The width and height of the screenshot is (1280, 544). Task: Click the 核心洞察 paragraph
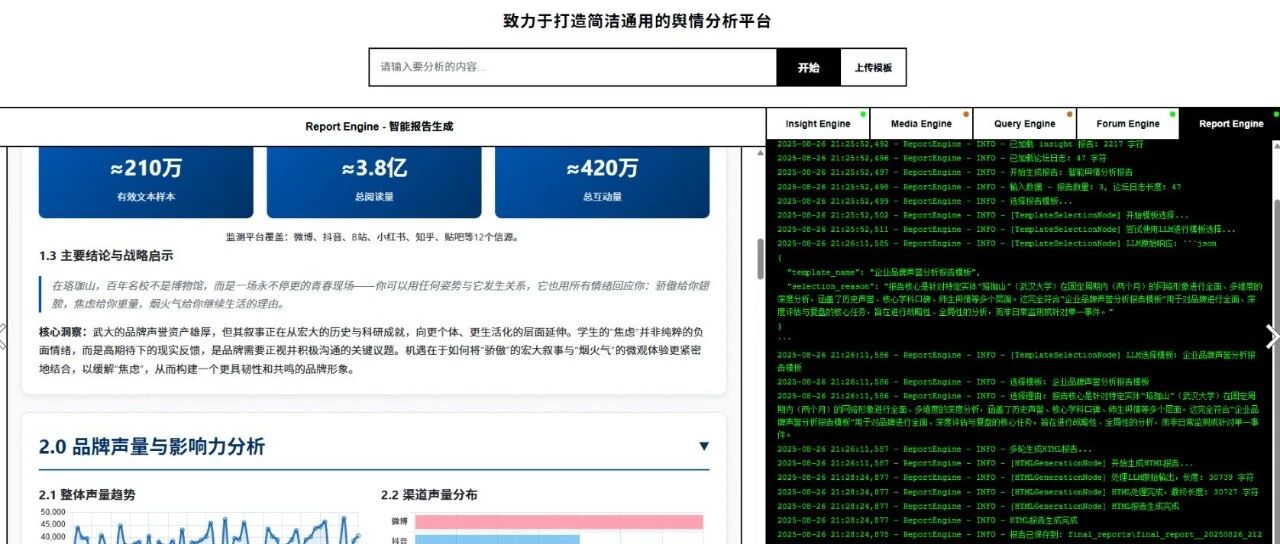pyautogui.click(x=373, y=350)
